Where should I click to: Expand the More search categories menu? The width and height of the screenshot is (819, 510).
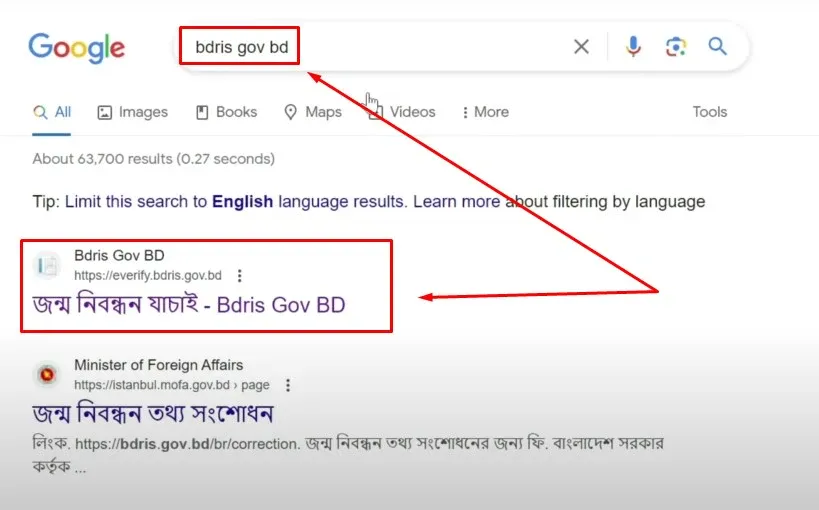coord(485,112)
